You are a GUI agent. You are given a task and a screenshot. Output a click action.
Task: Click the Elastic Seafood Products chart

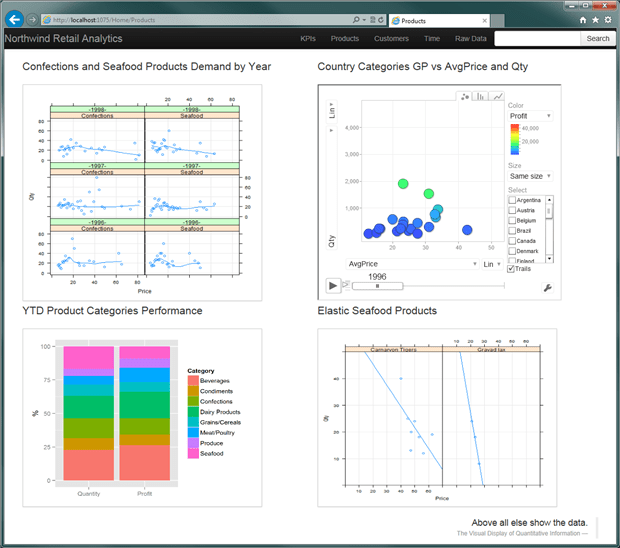click(x=437, y=418)
